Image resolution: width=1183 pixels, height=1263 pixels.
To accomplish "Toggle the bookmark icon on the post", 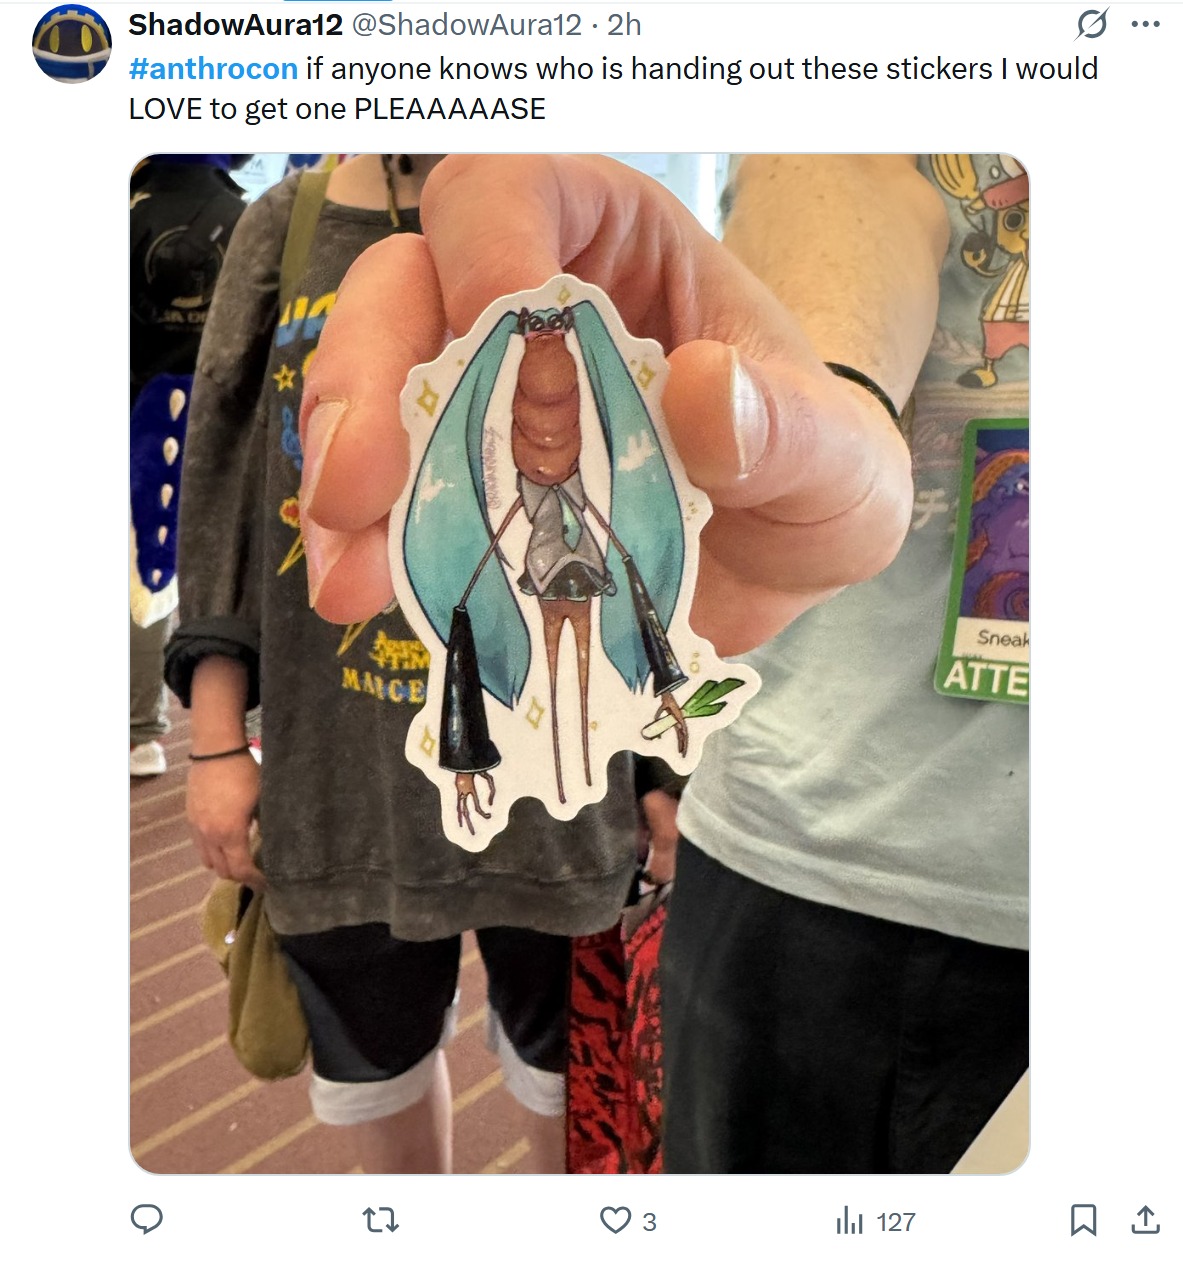I will point(1084,1220).
